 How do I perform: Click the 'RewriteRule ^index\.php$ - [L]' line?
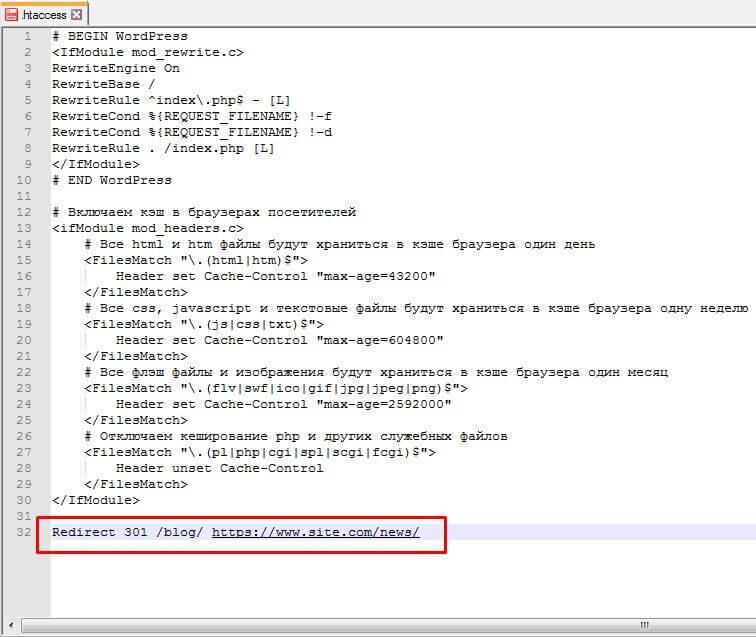171,100
